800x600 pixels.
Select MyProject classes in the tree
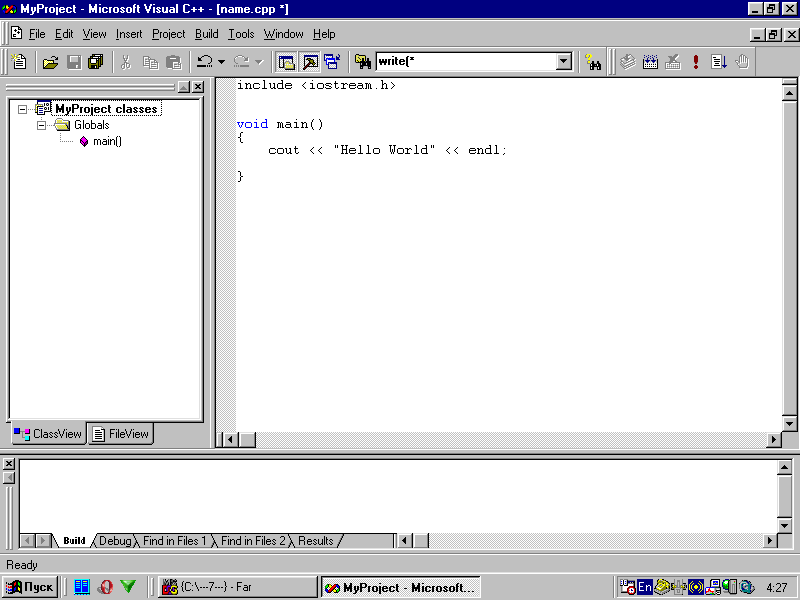pyautogui.click(x=106, y=109)
